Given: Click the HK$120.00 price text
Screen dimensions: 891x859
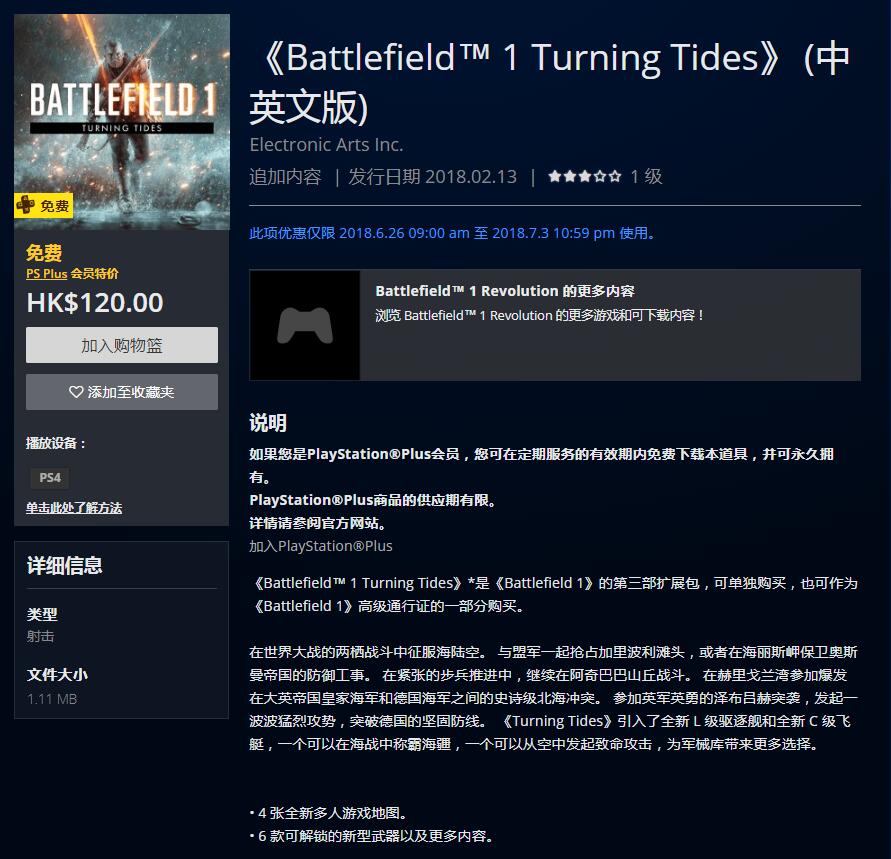Looking at the screenshot, I should [95, 302].
